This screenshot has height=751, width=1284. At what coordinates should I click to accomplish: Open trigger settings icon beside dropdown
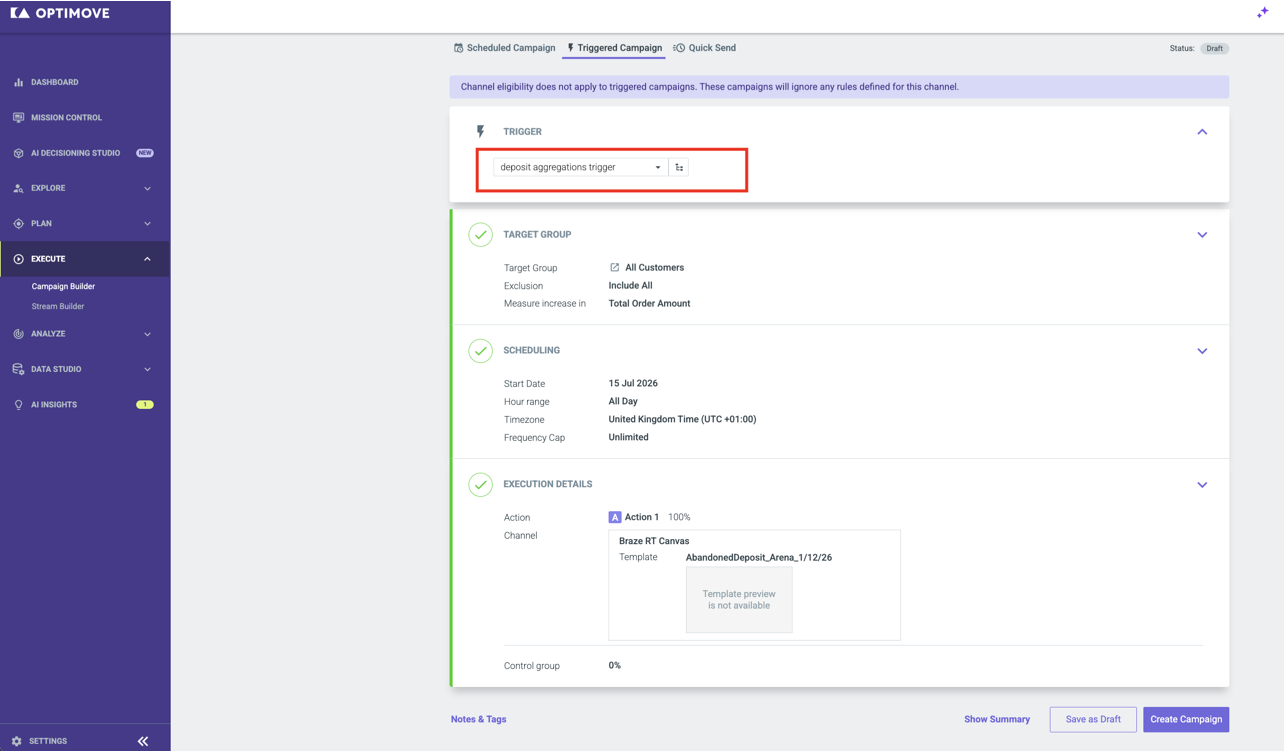(679, 167)
